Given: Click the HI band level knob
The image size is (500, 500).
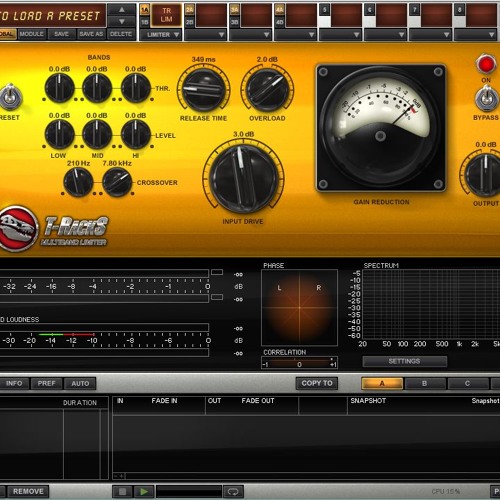Looking at the screenshot, I should 135,135.
